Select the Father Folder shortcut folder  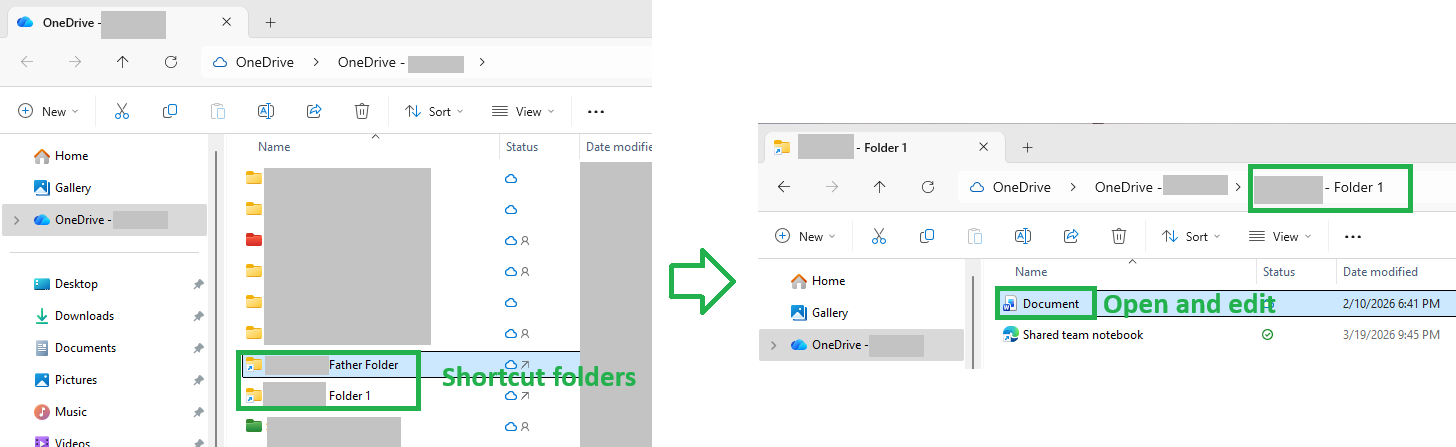(x=329, y=365)
